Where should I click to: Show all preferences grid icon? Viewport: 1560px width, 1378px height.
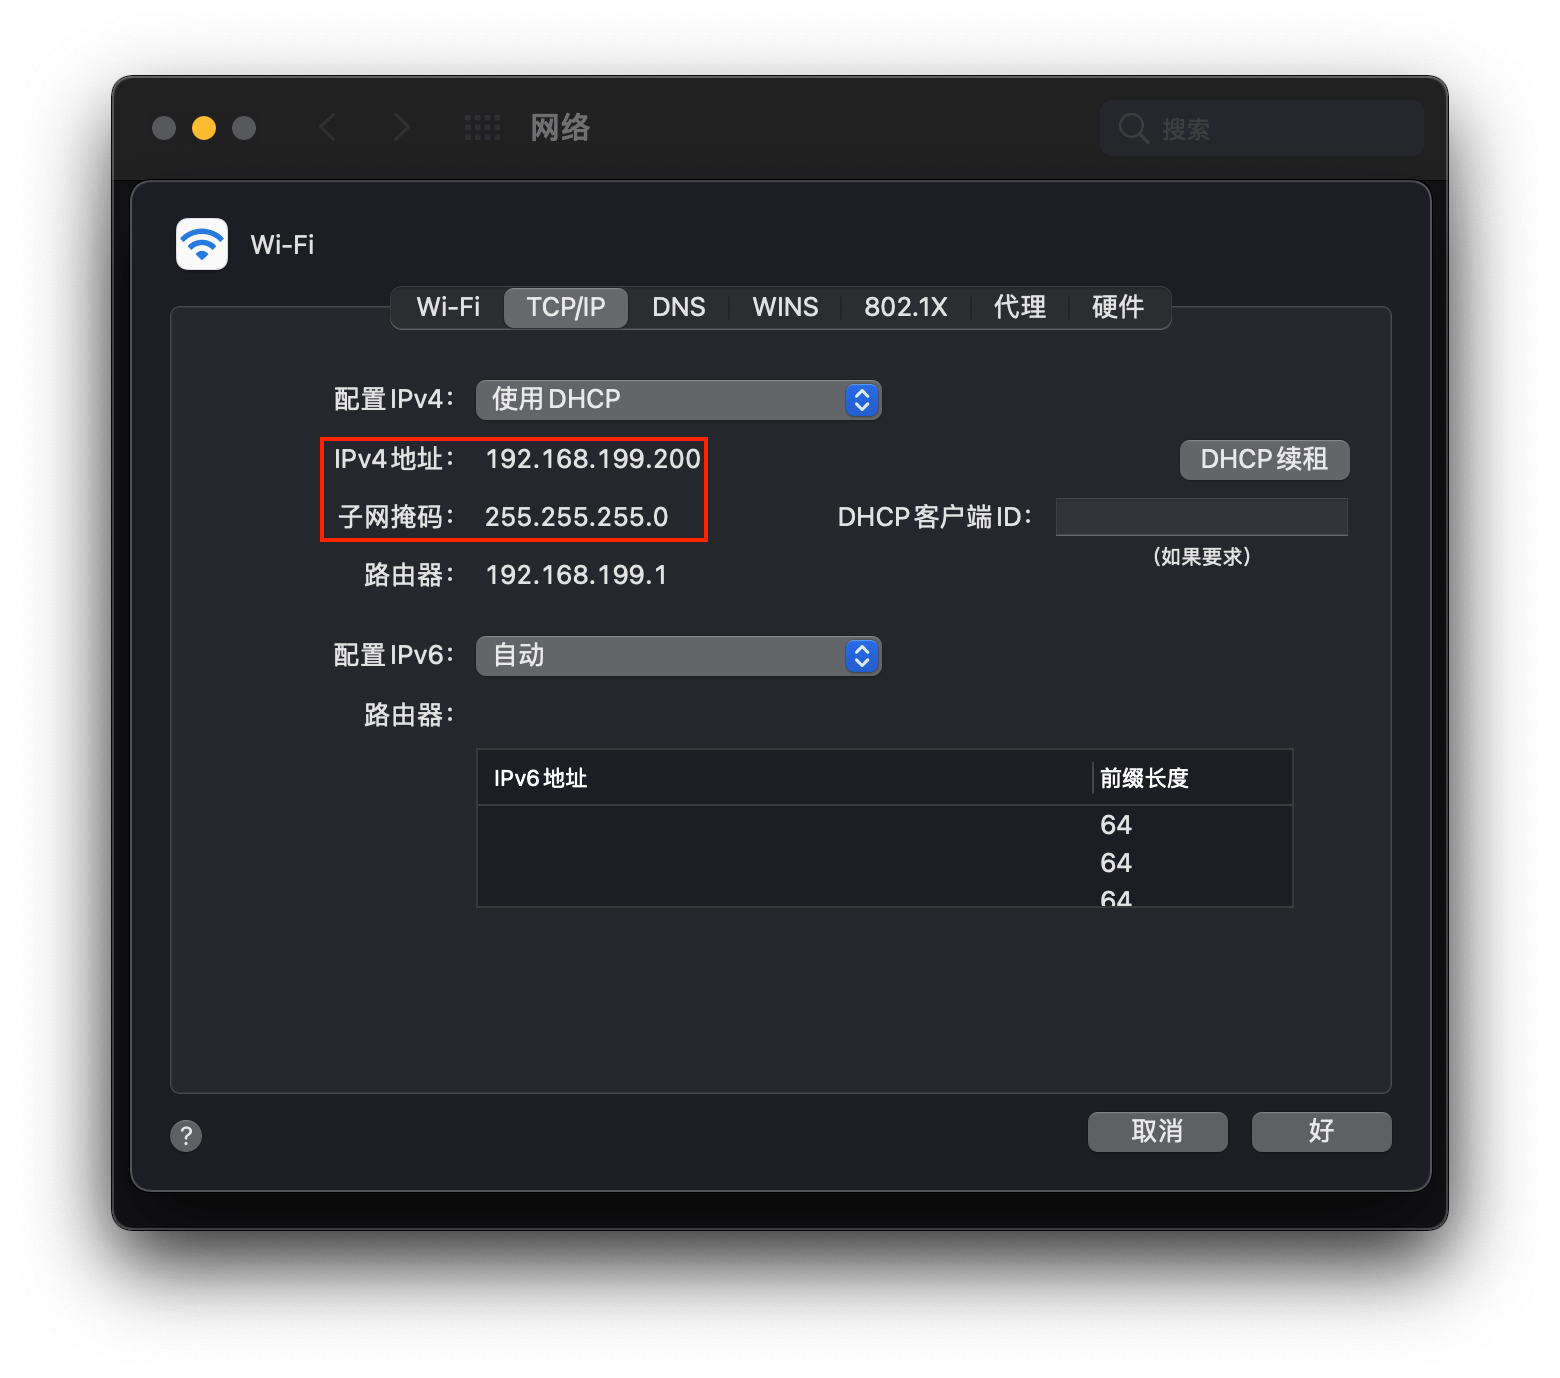482,127
